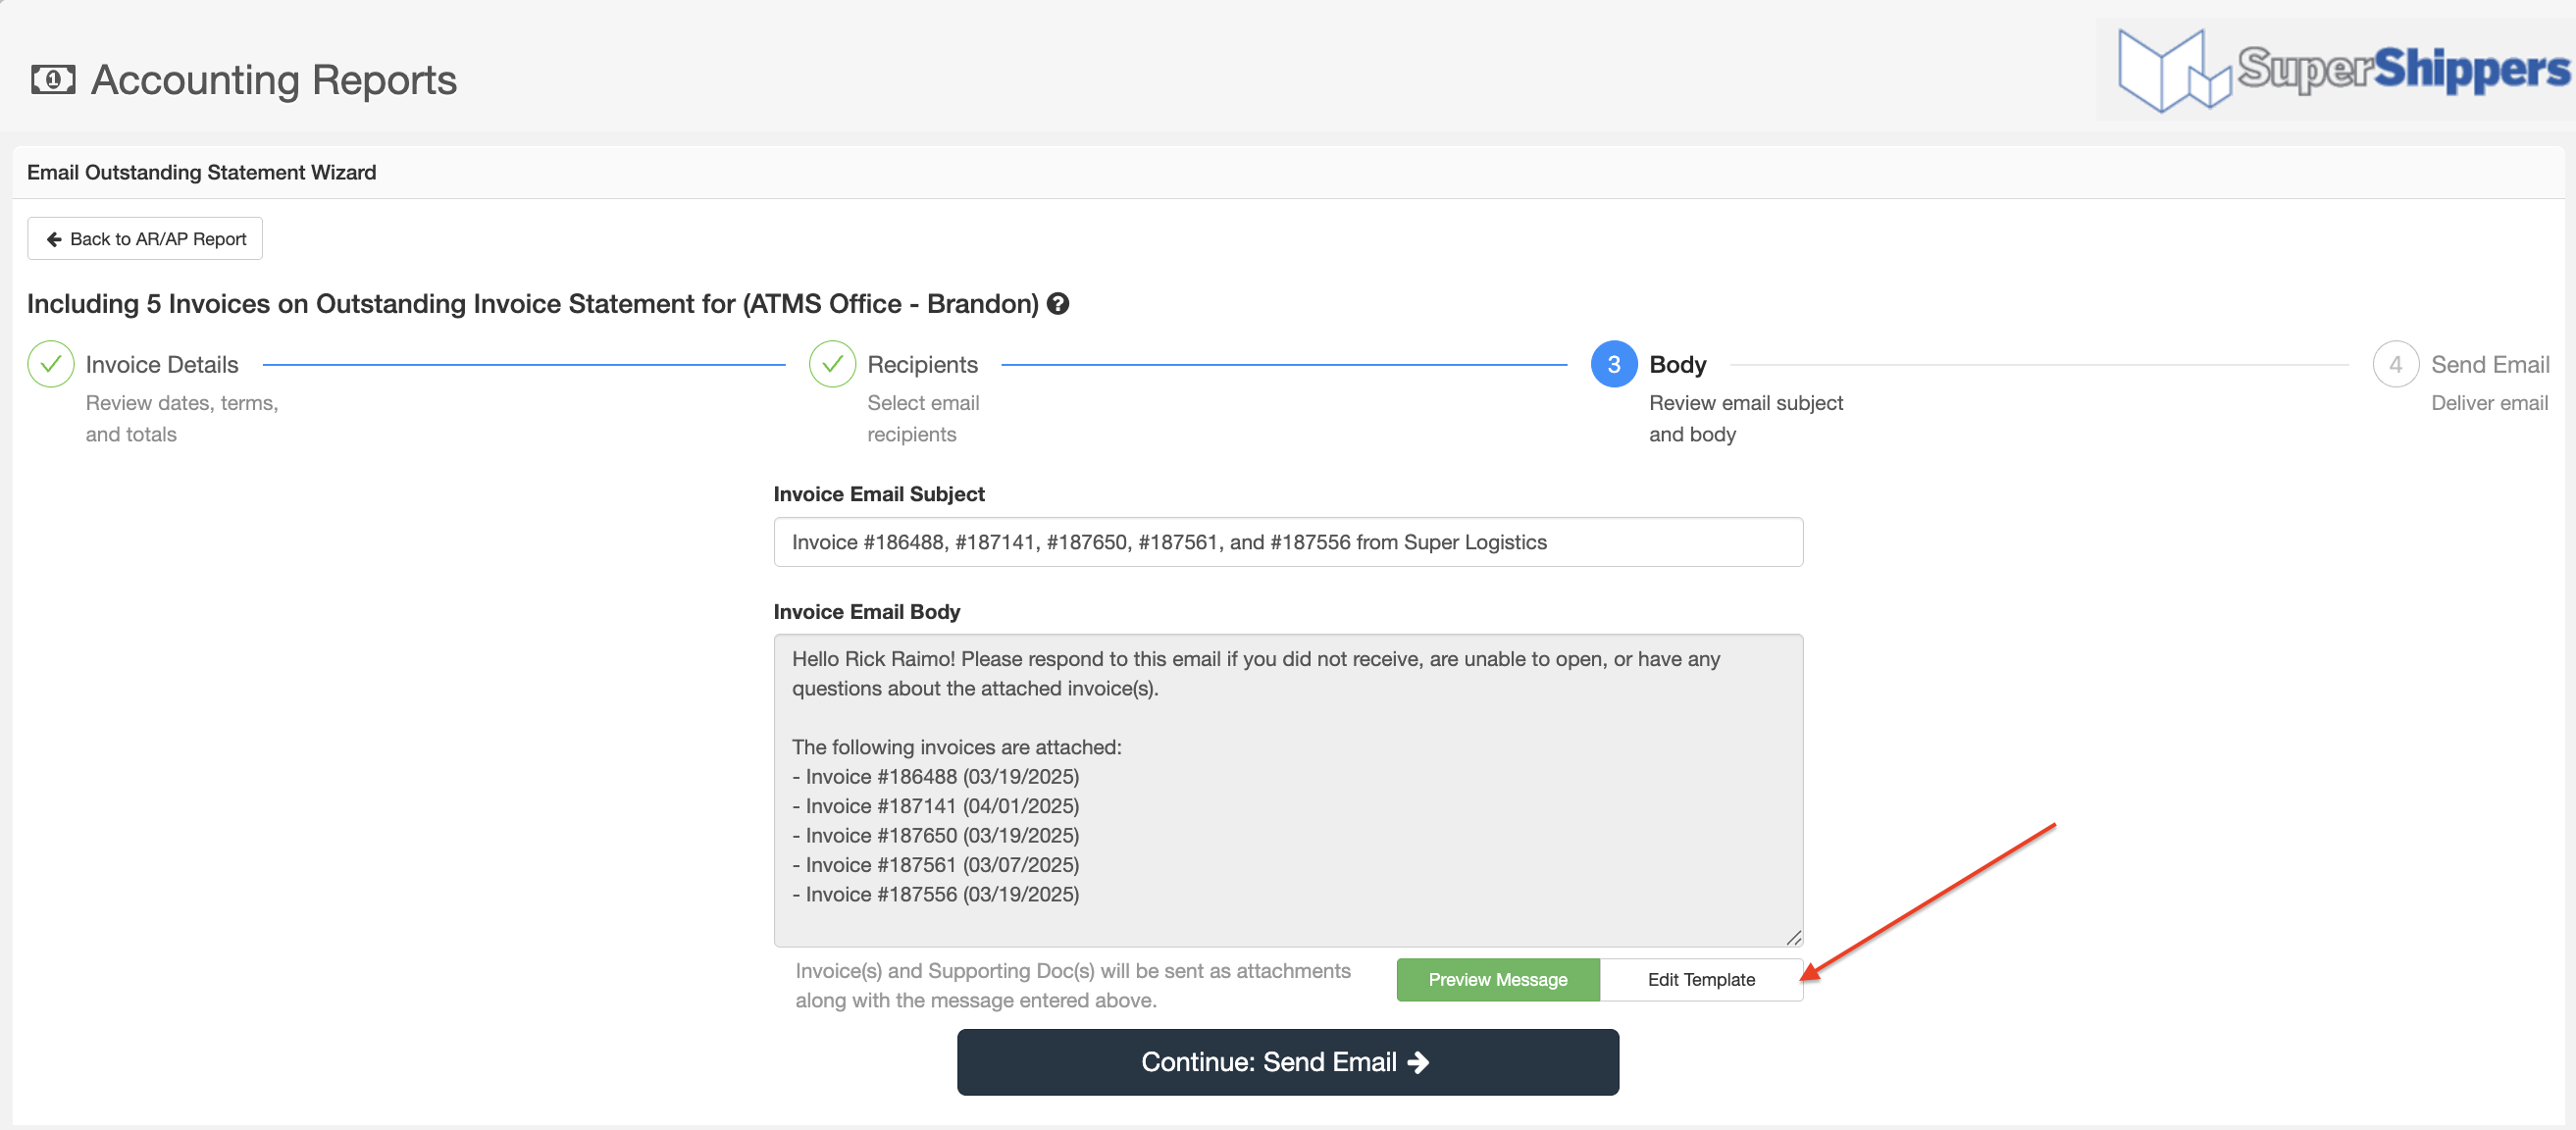Go back to AR/AP Report
Viewport: 2576px width, 1130px height.
coord(145,239)
